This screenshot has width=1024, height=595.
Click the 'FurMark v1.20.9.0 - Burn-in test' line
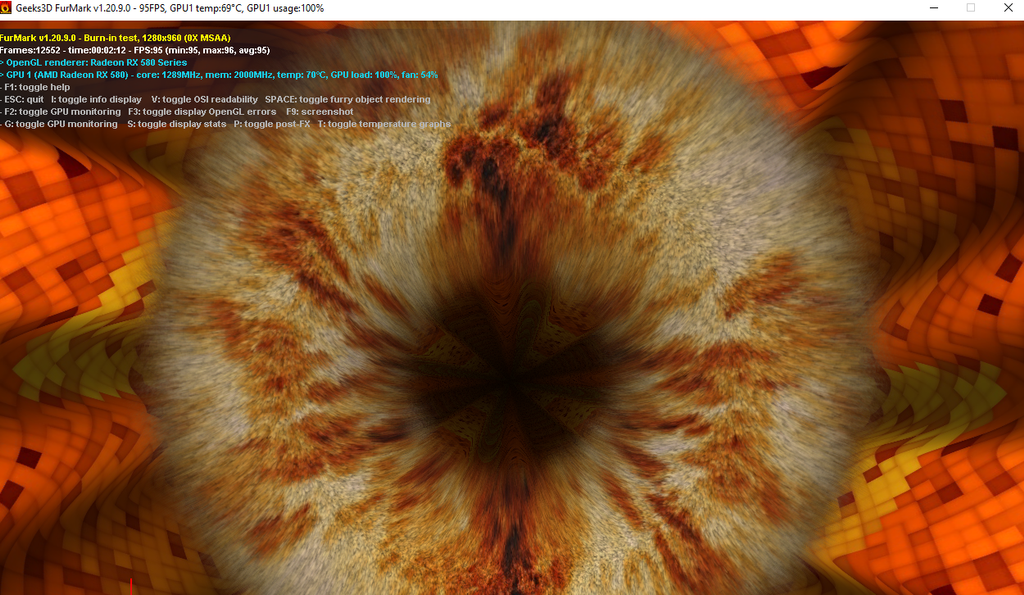tap(116, 38)
